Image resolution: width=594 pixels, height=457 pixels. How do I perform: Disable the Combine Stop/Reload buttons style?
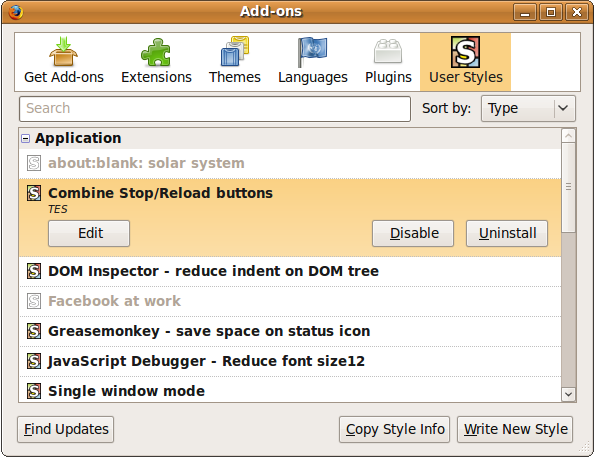click(x=413, y=233)
